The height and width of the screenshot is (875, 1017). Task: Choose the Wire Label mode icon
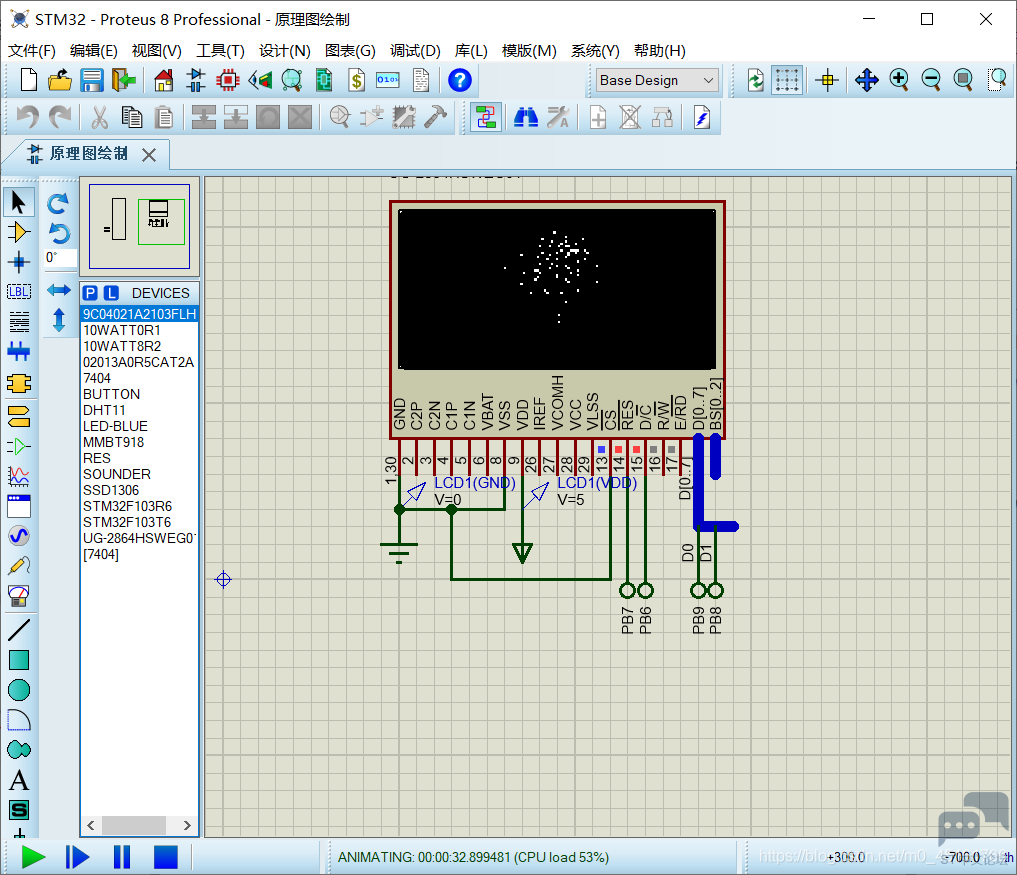[x=18, y=292]
